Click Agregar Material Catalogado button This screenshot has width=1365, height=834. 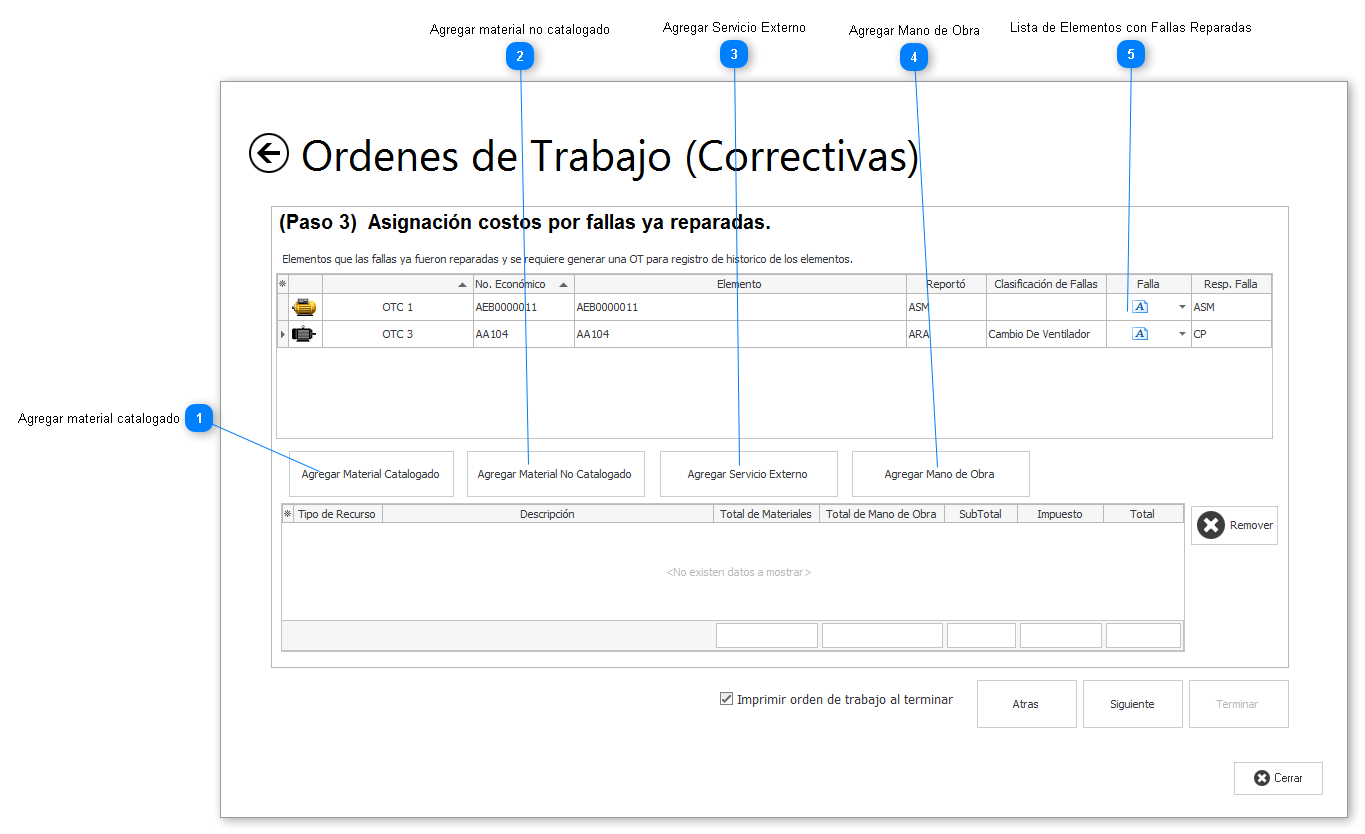(370, 474)
